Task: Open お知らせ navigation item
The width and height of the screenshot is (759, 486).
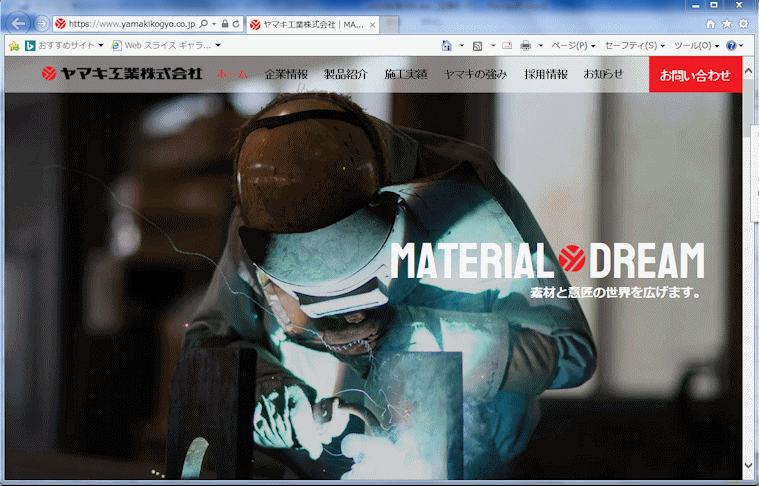Action: 603,74
